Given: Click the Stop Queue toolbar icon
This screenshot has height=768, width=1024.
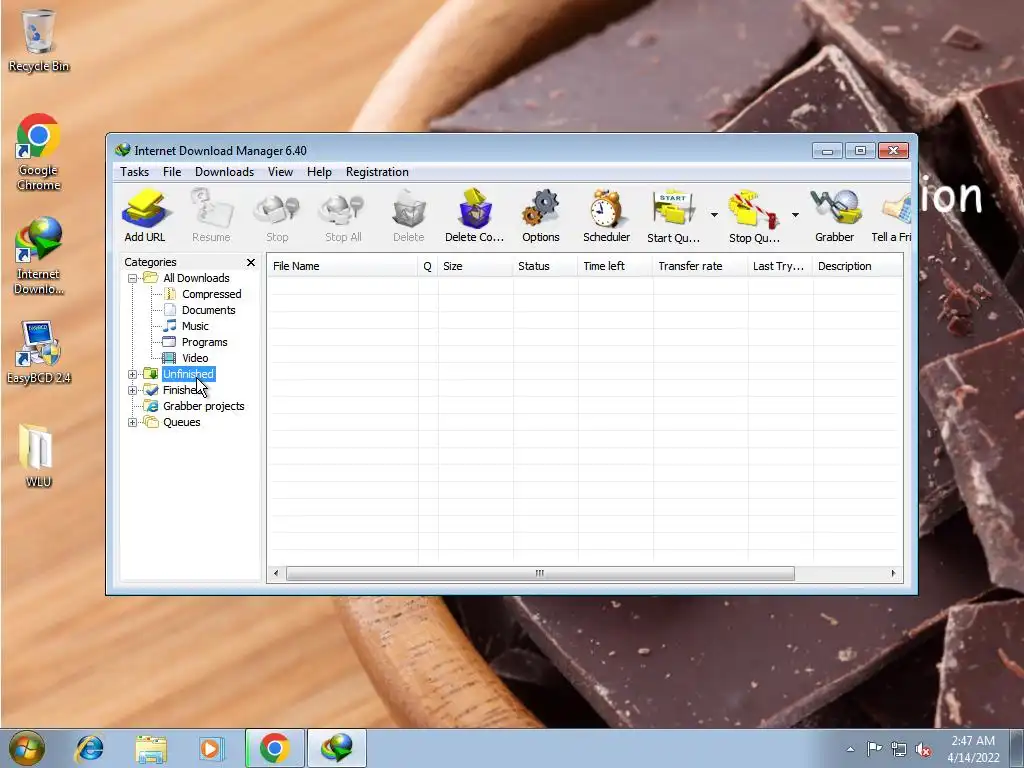Looking at the screenshot, I should coord(754,216).
